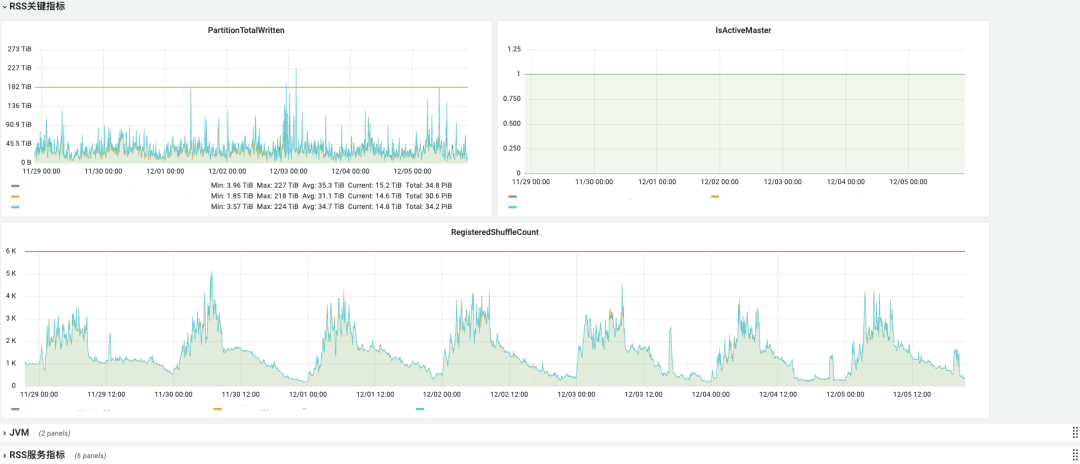
Task: Click the "(6 panels)" label
Action: (90, 456)
